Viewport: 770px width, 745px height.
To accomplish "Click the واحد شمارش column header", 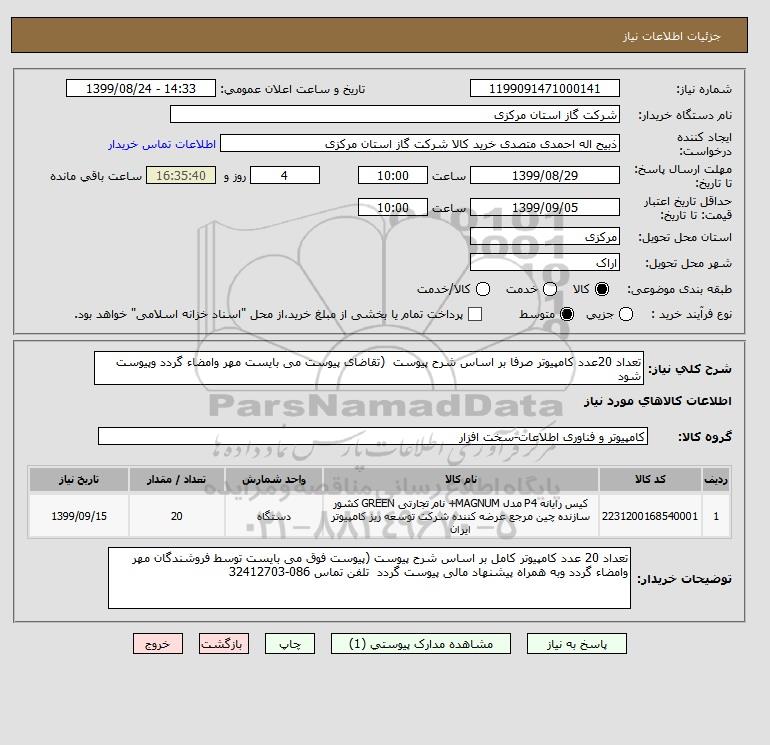I will tap(274, 479).
